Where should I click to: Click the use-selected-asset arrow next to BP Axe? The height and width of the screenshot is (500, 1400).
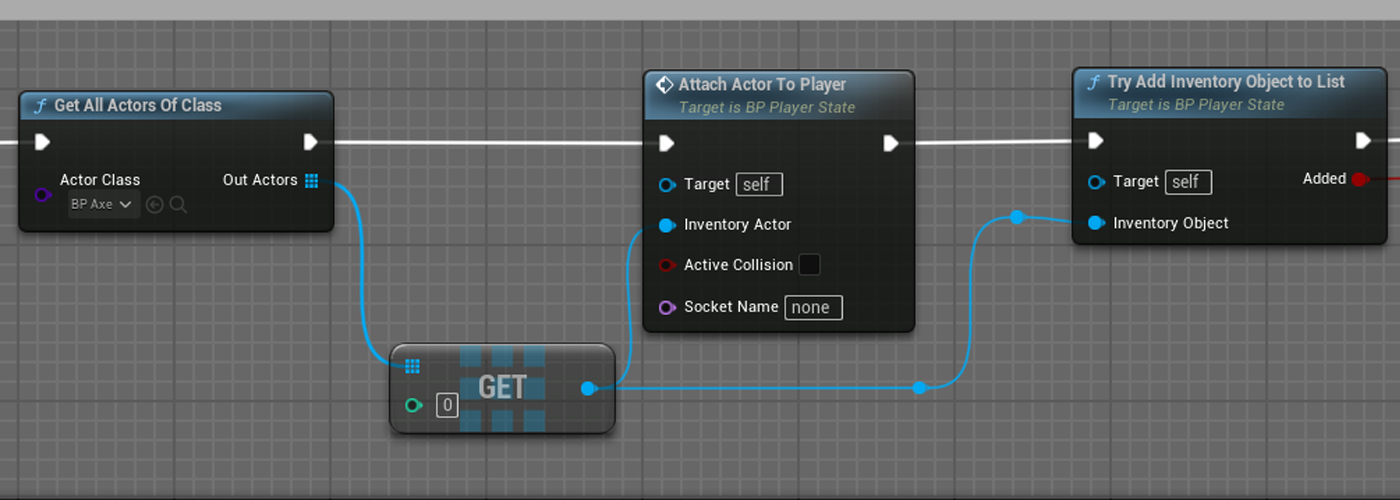(x=154, y=205)
